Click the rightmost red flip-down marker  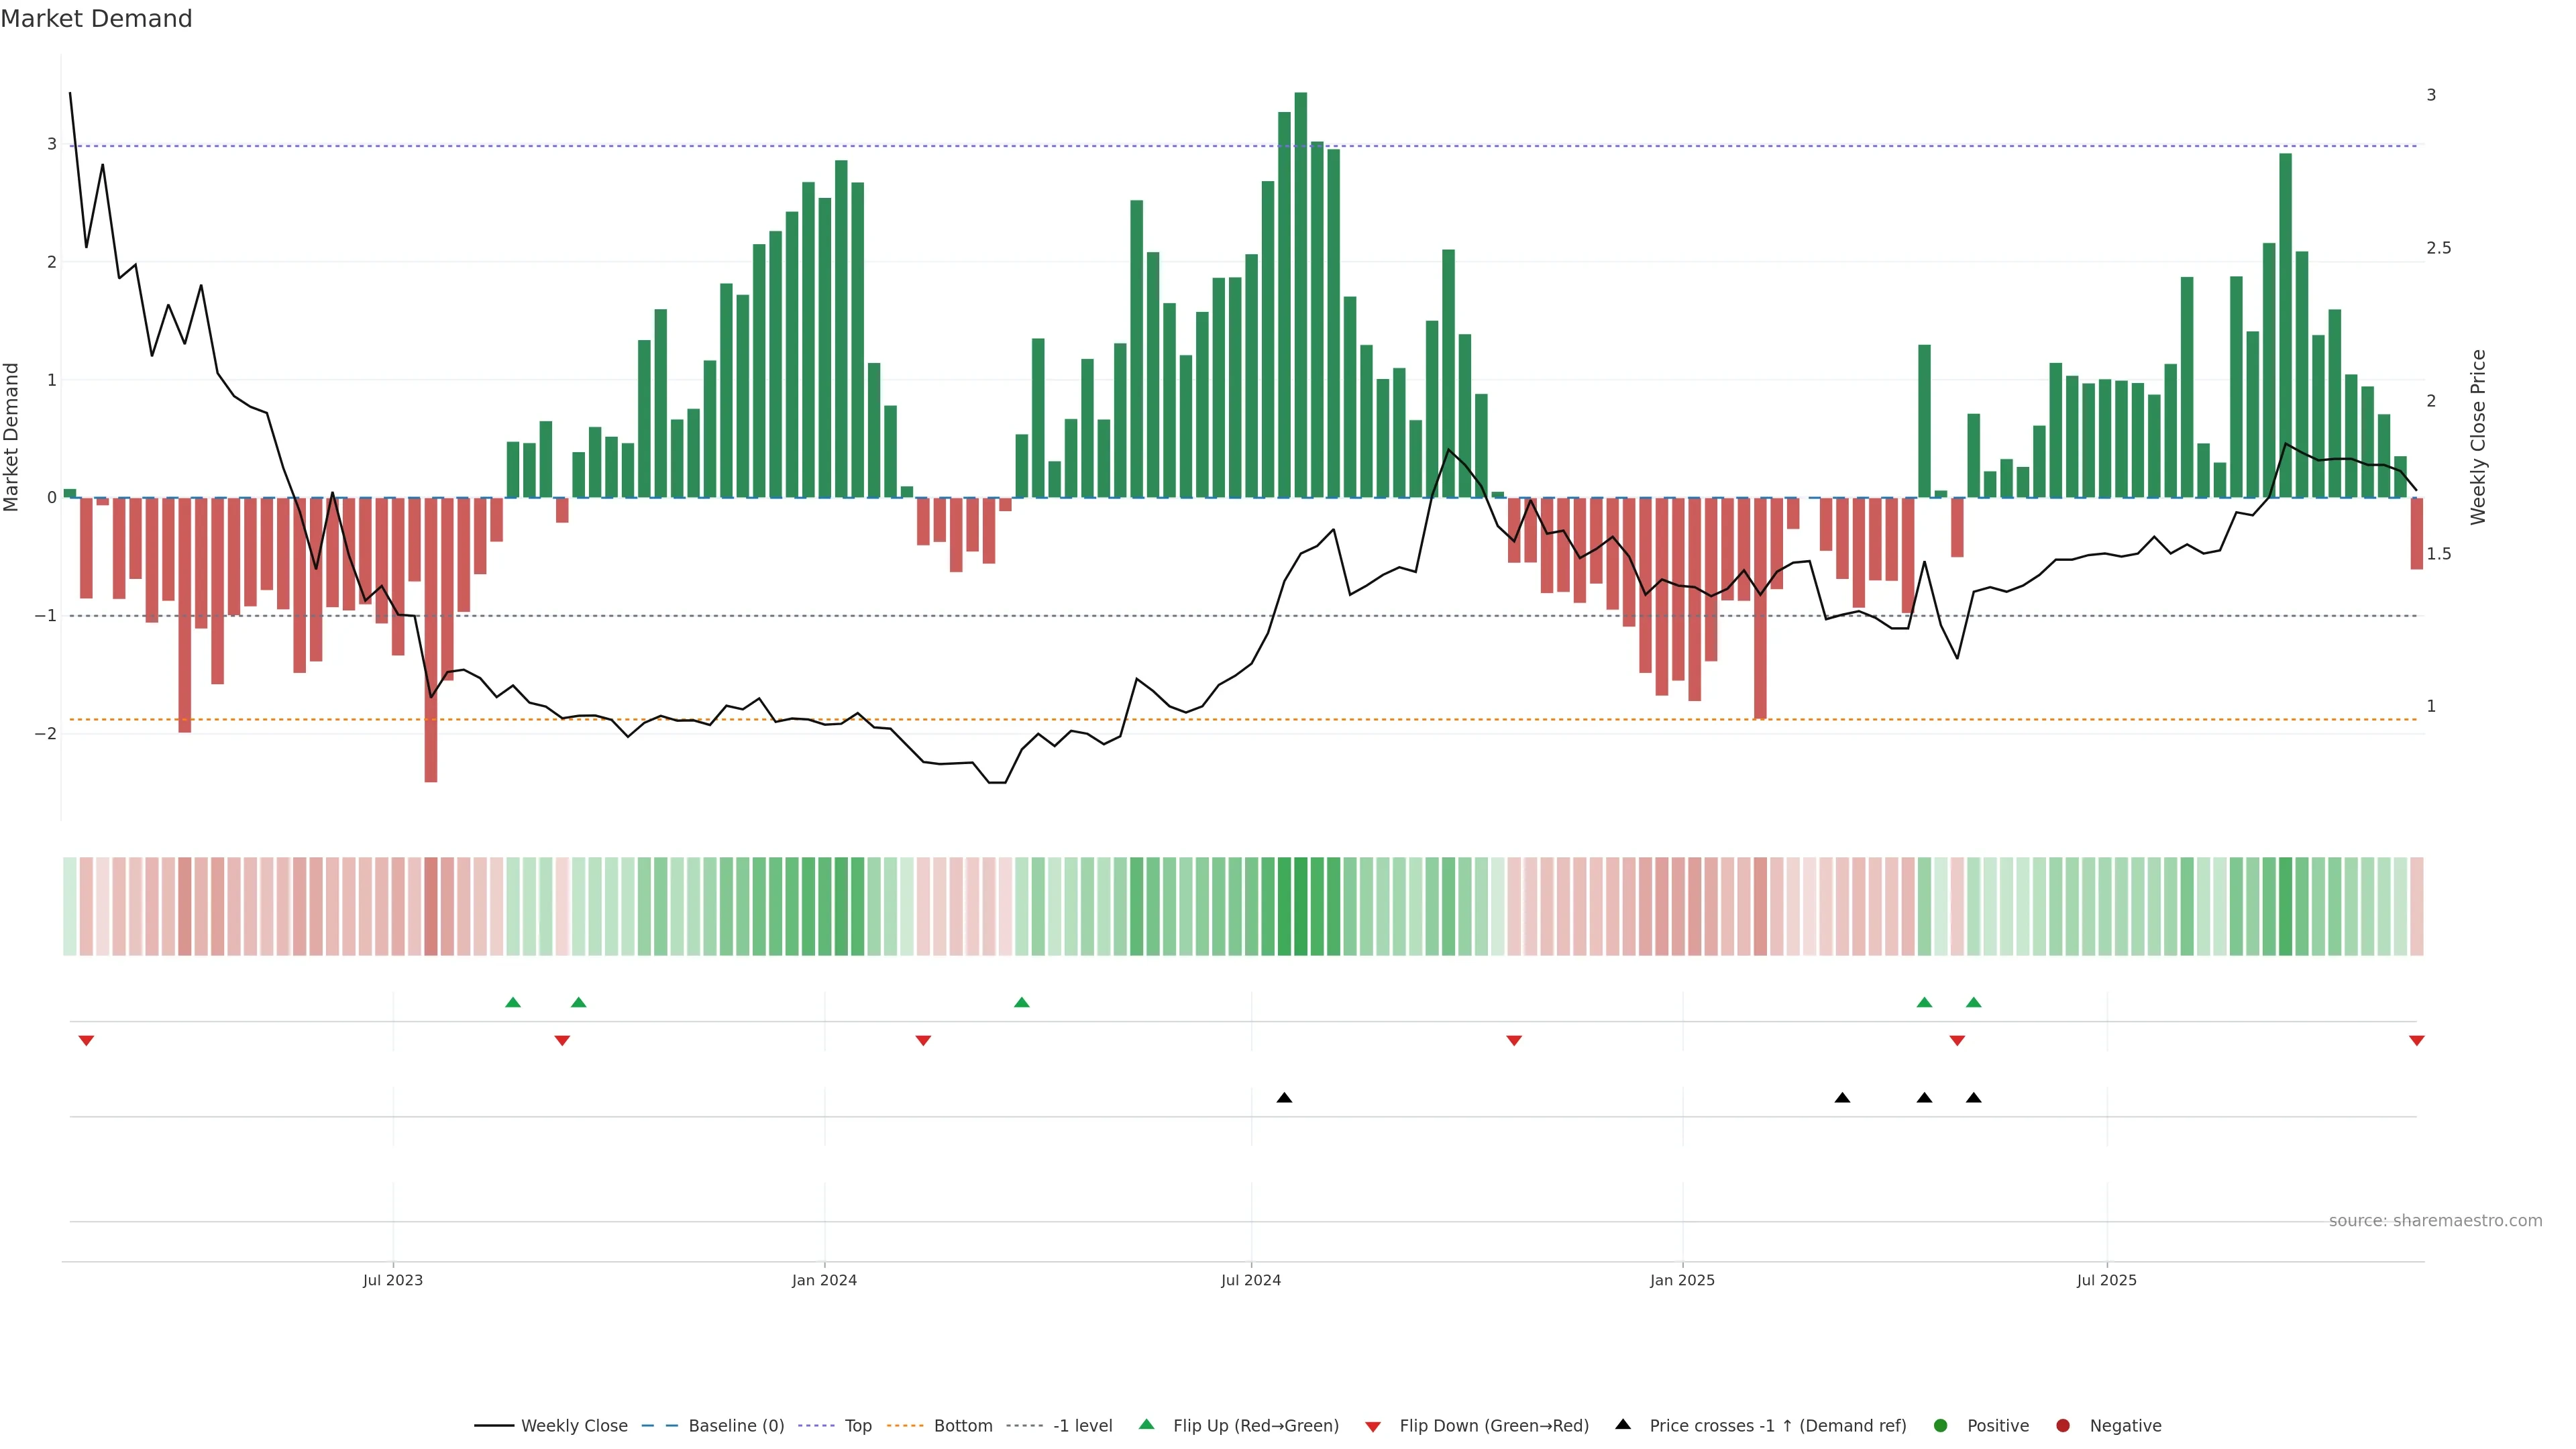pos(2416,1041)
